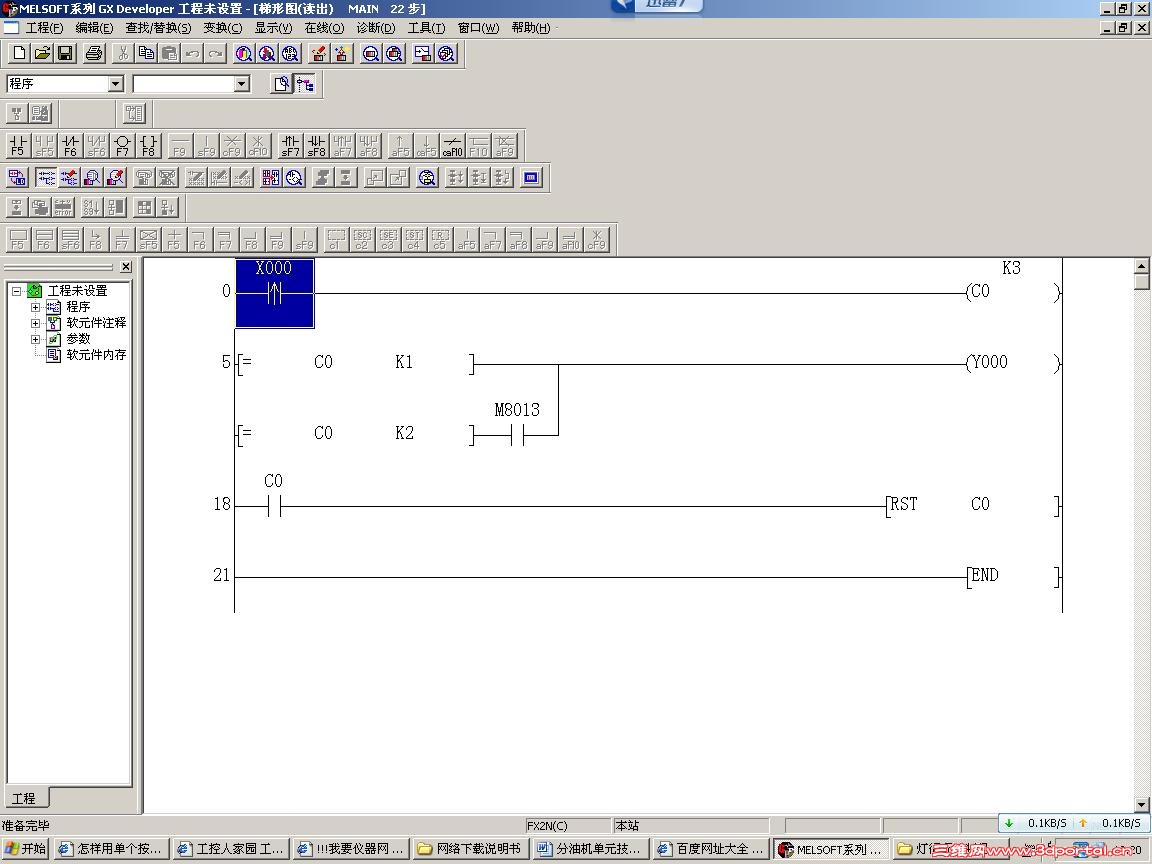Open the 查找/替换(S) menu
The image size is (1152, 864).
(158, 28)
